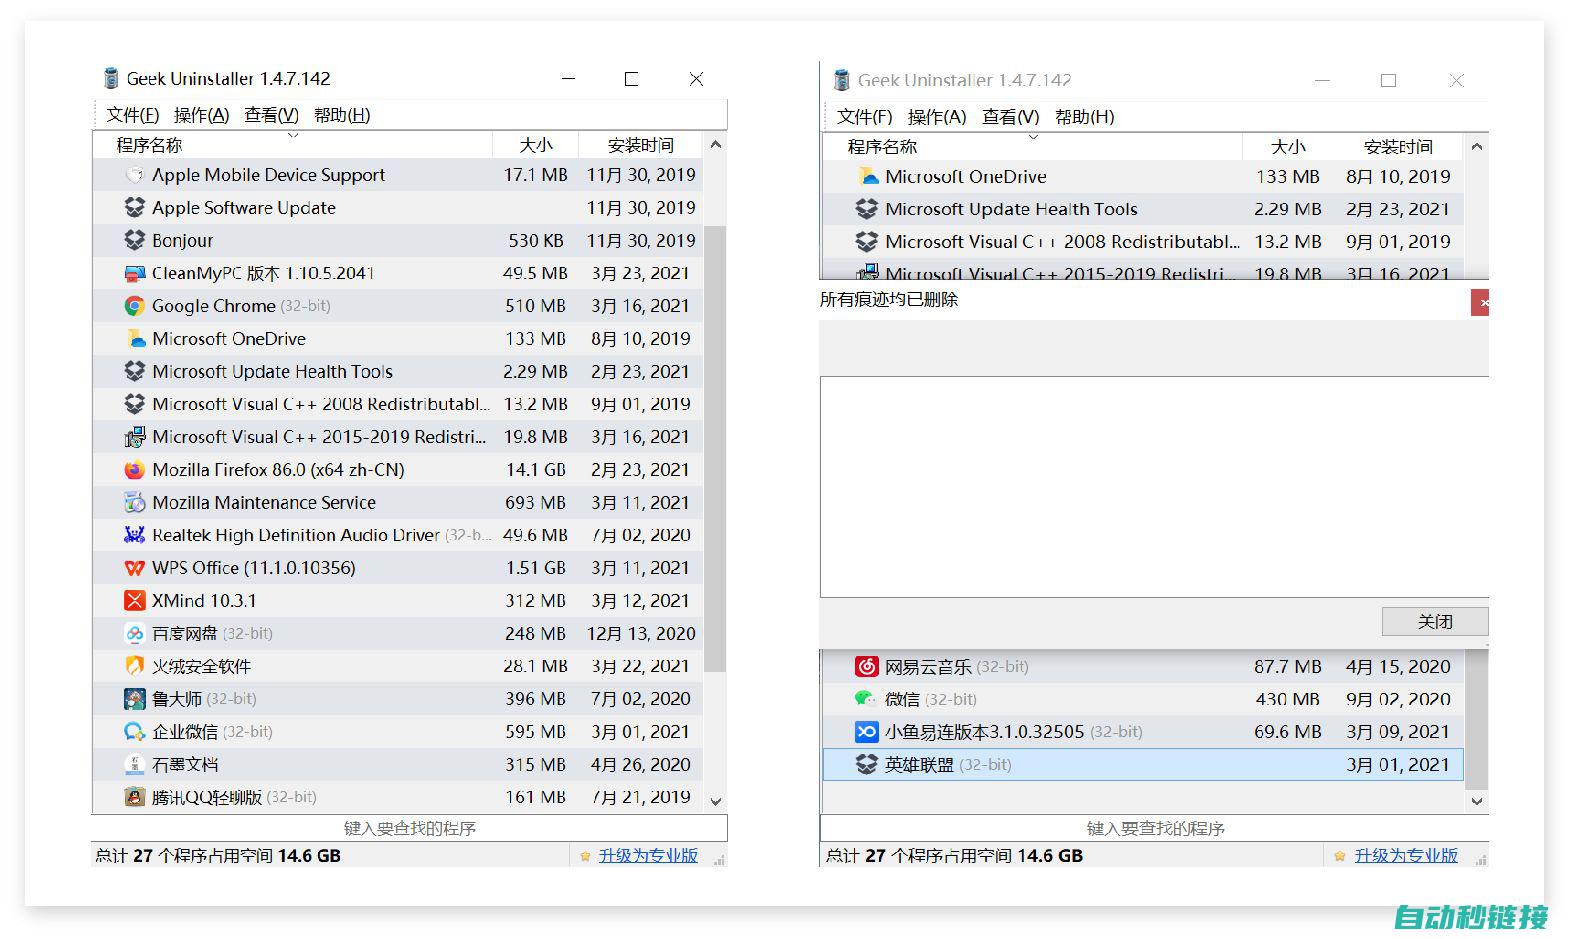This screenshot has height=939, width=1574.
Task: Click the left window vertical scrollbar thumb
Action: click(x=715, y=448)
